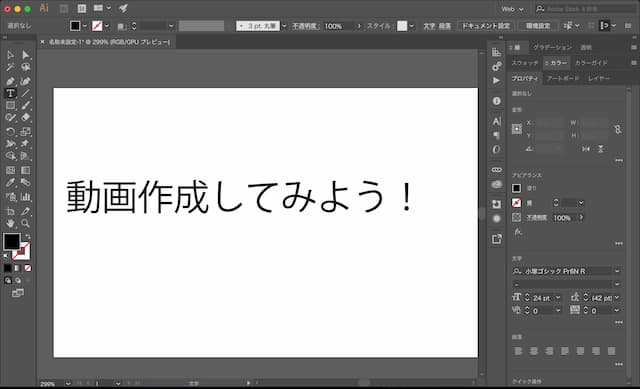Expand the 42 pt leading dropdown
This screenshot has height=389, width=640.
[617, 298]
